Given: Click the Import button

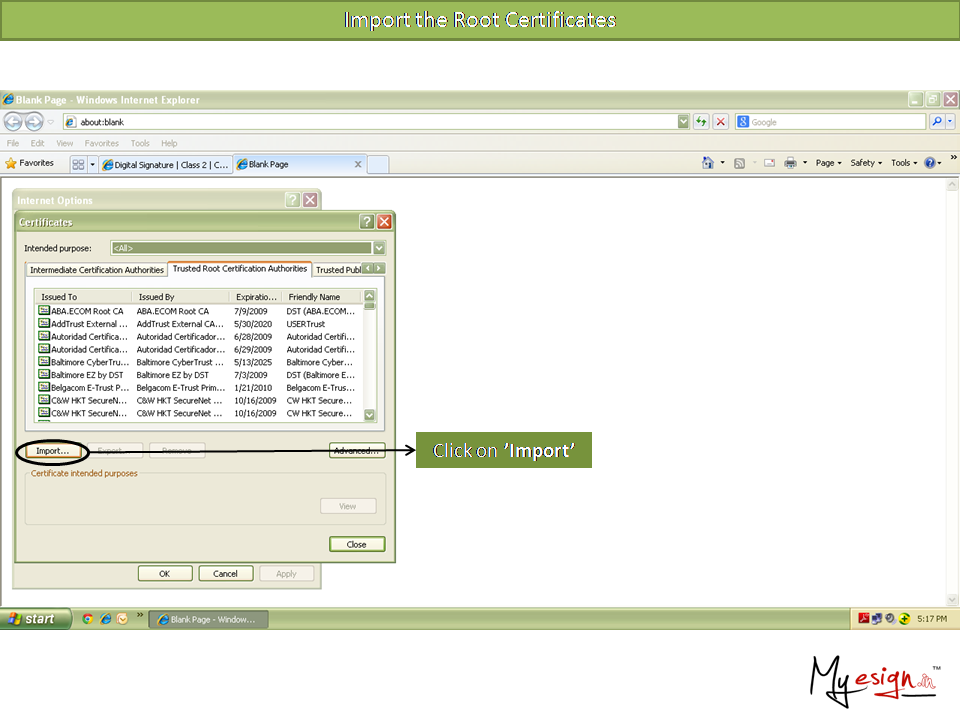Looking at the screenshot, I should click(x=52, y=451).
